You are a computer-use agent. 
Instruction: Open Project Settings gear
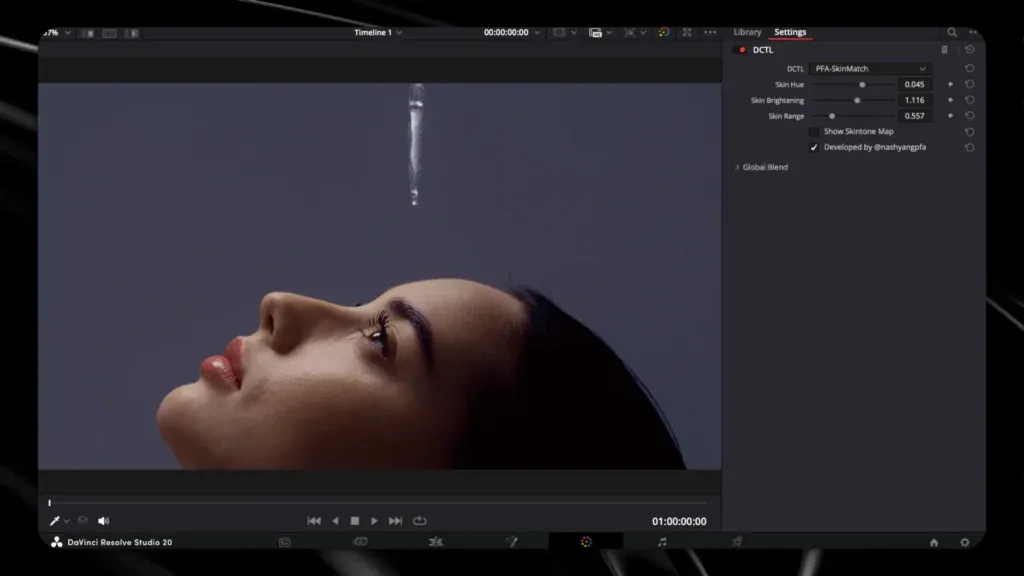click(965, 543)
